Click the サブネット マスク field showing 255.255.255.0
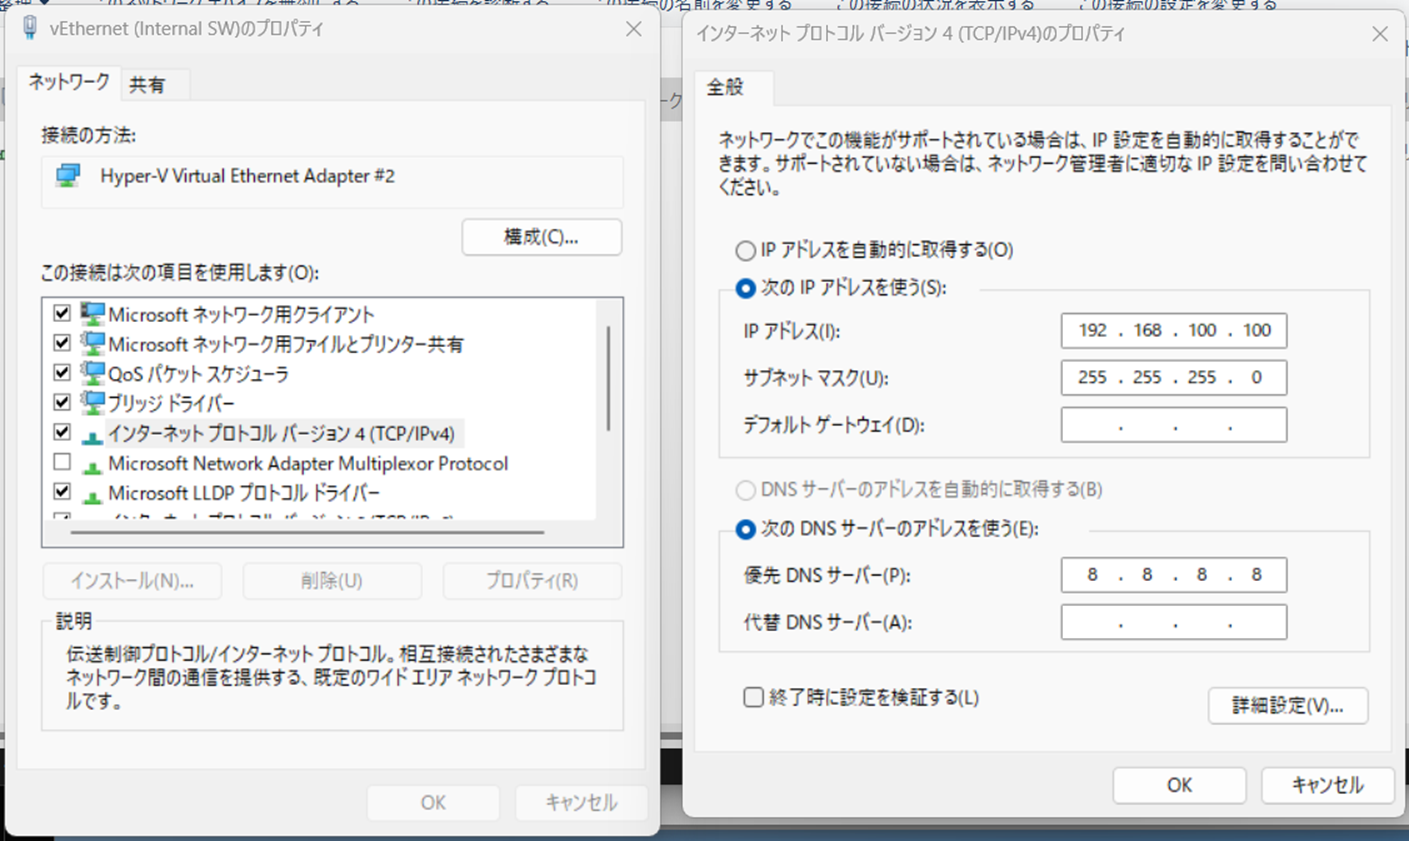The height and width of the screenshot is (841, 1409). pos(1174,377)
